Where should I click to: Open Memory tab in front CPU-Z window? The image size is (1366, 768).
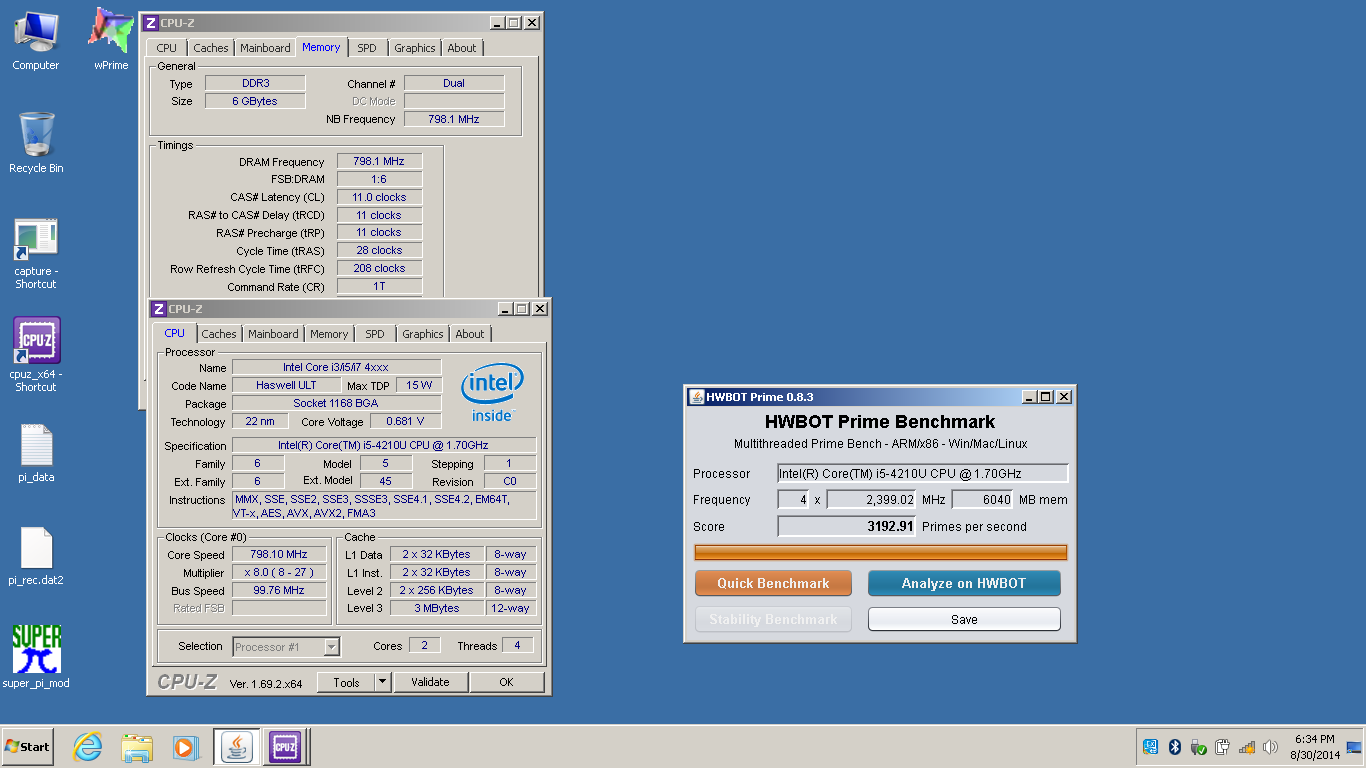pyautogui.click(x=329, y=334)
